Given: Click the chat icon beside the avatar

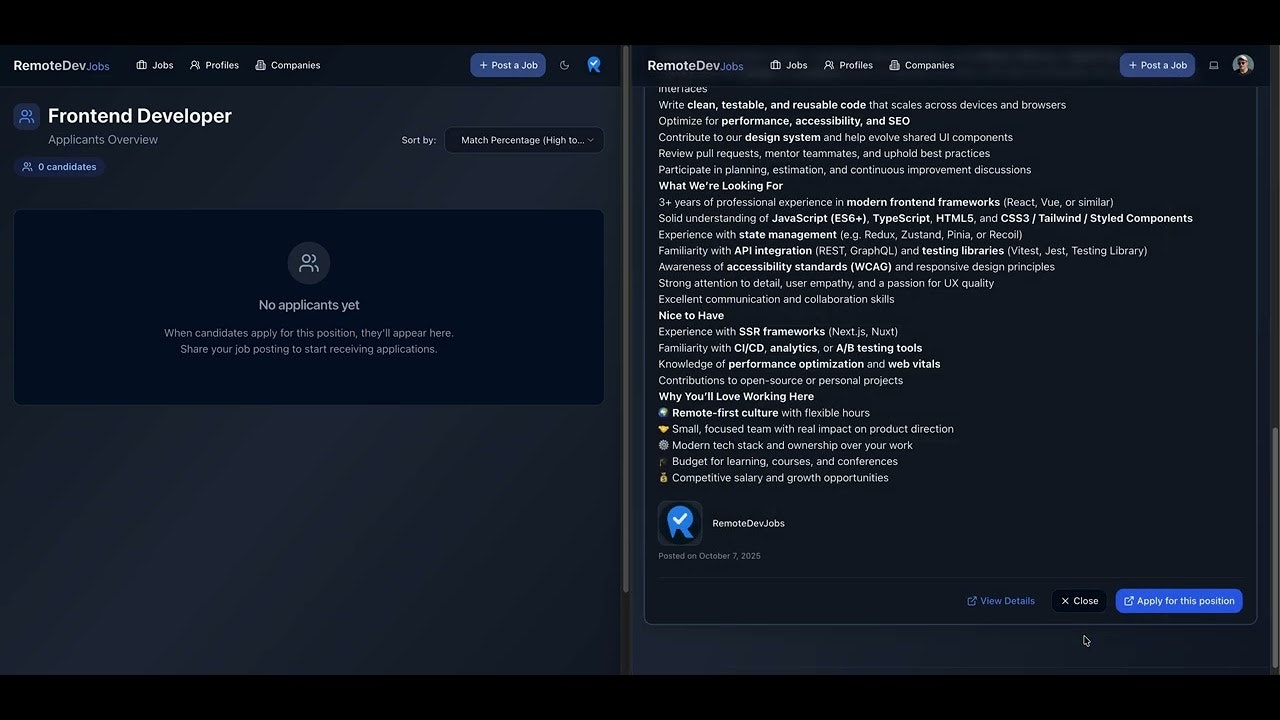Looking at the screenshot, I should click(1214, 64).
